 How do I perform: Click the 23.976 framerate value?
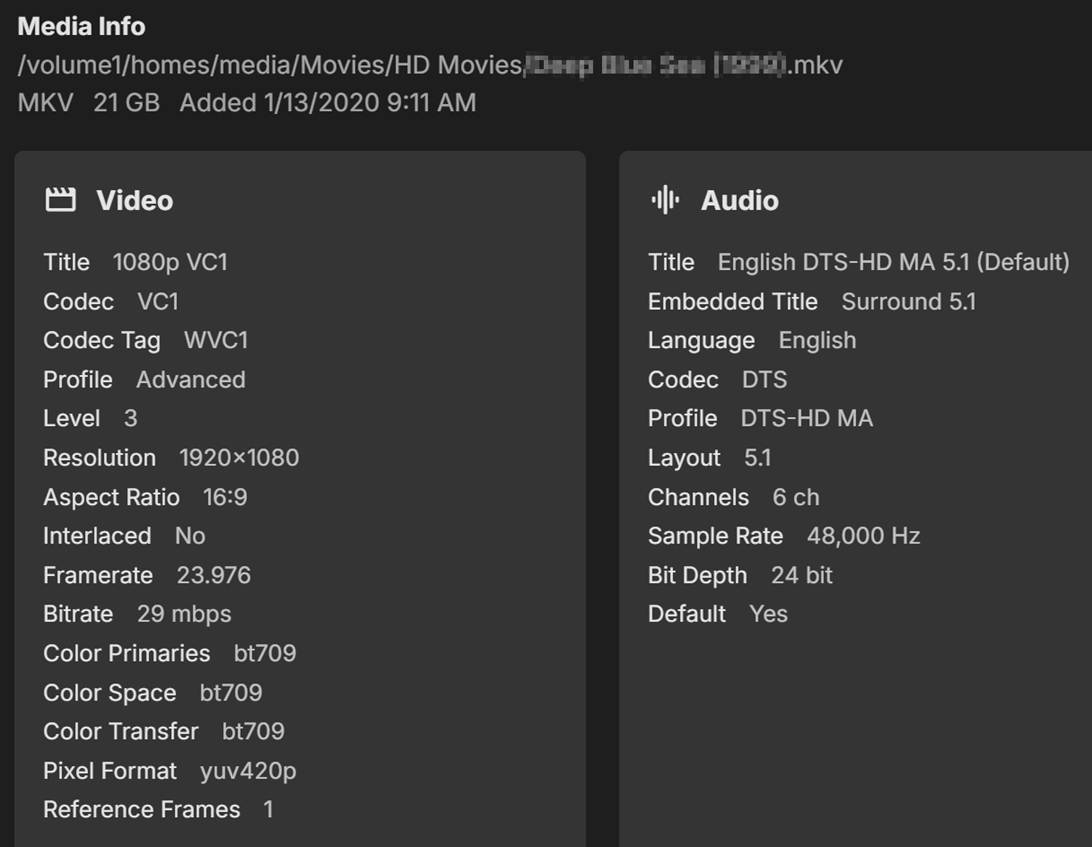(x=213, y=576)
